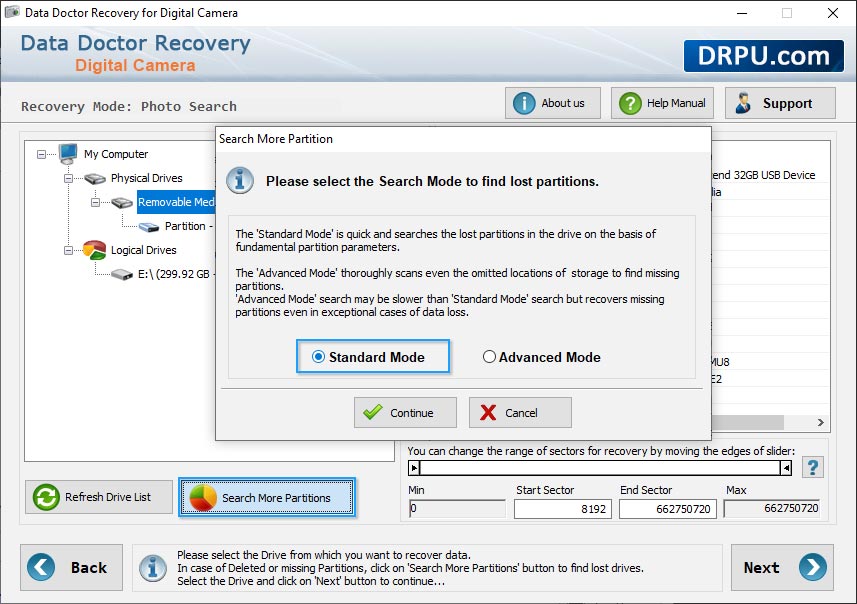Click the Support button
The width and height of the screenshot is (857, 604).
click(x=780, y=103)
